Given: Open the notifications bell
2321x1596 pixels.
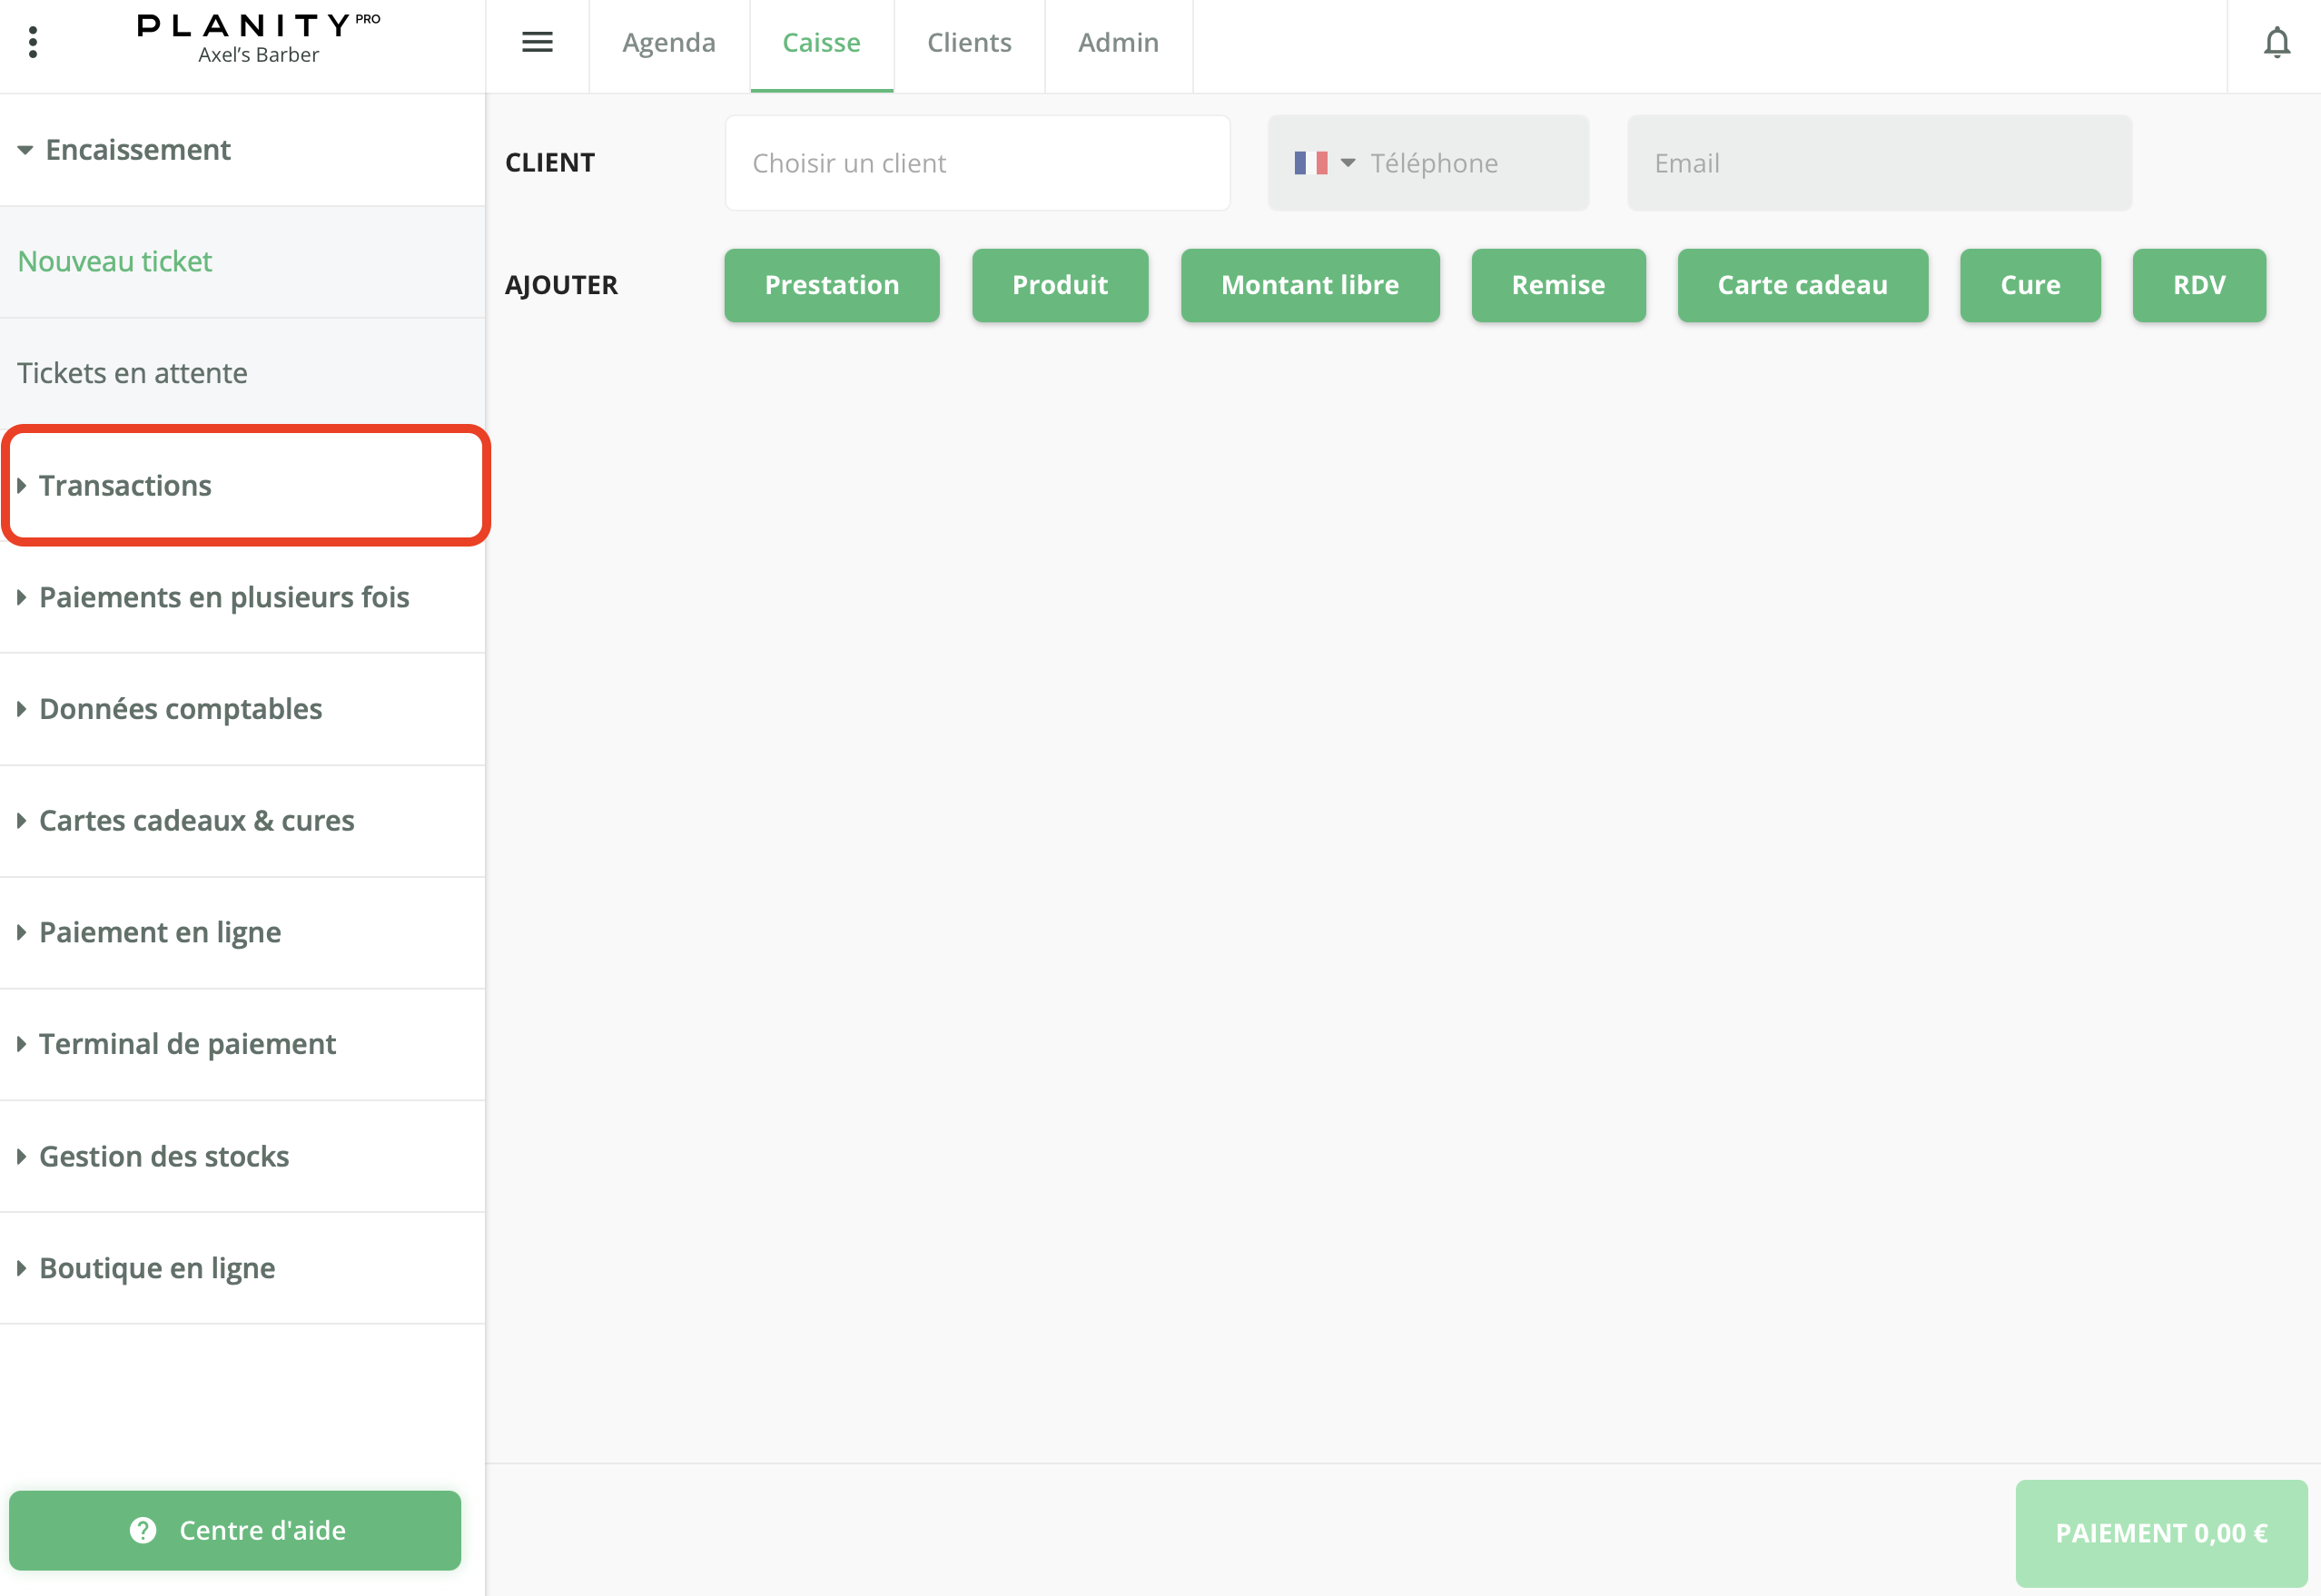Looking at the screenshot, I should point(2276,43).
